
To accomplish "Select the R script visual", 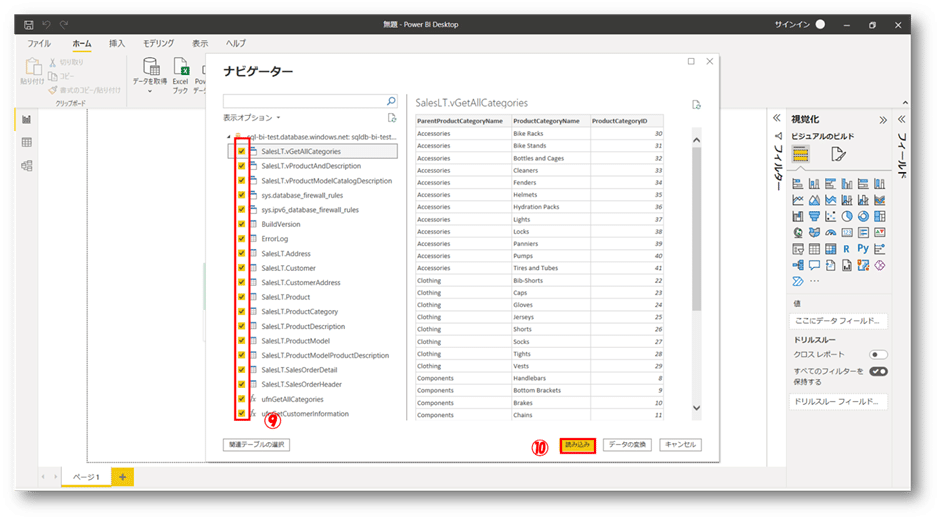I will tap(846, 249).
